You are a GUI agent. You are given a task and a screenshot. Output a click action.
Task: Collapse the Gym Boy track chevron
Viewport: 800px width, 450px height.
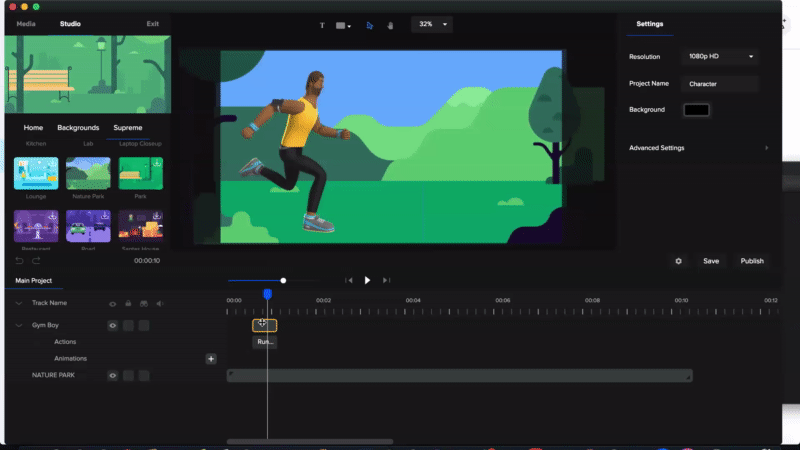pos(19,325)
